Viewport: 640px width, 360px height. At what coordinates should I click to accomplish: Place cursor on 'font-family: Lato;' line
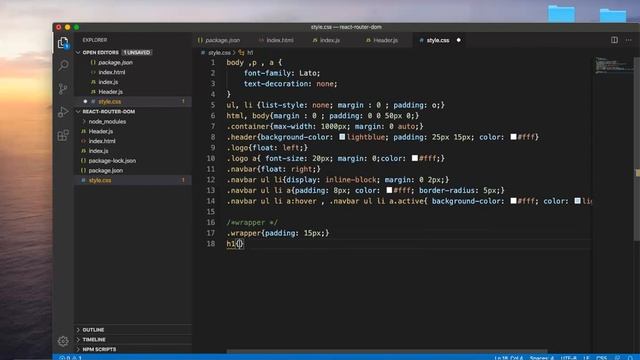[x=282, y=73]
